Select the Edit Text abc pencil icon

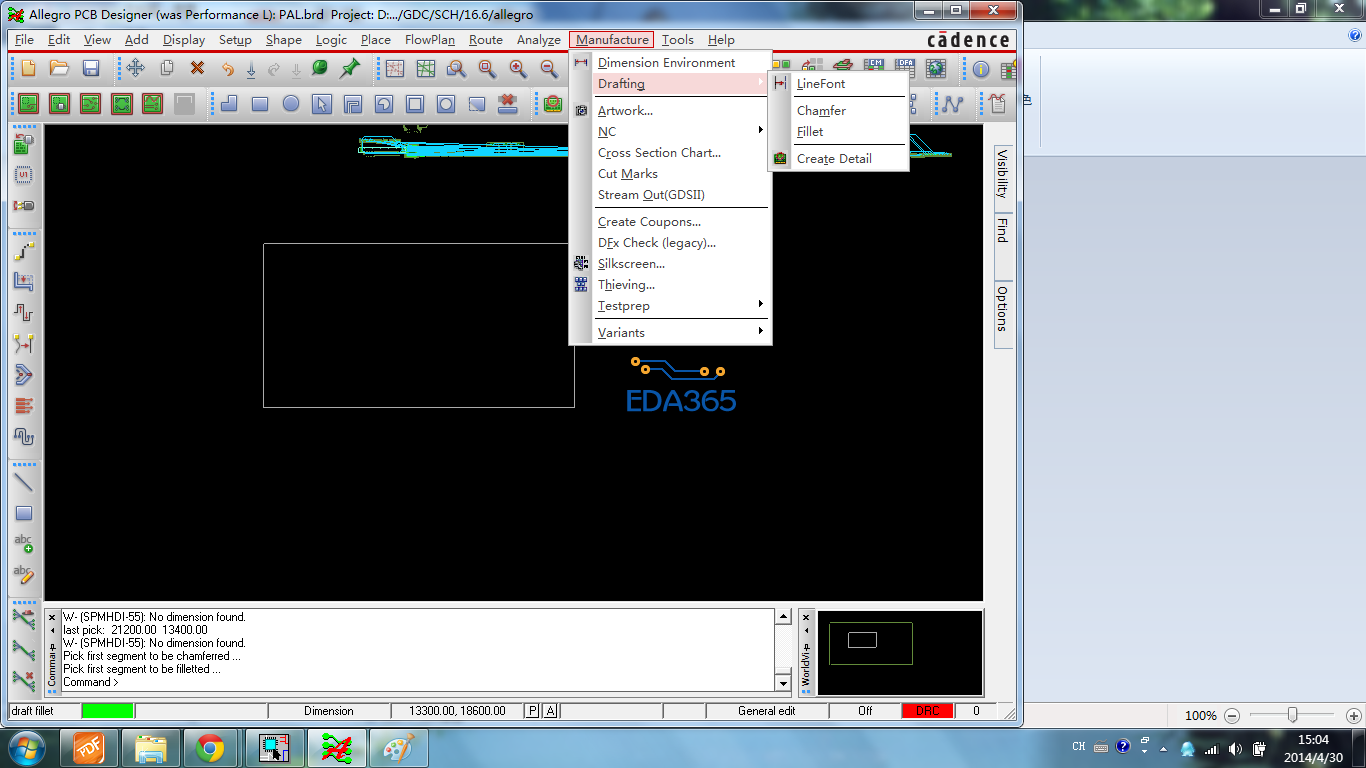point(23,574)
